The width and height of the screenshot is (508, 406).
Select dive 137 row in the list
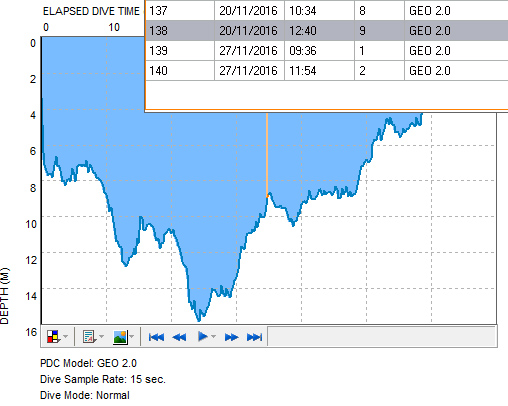pos(327,11)
